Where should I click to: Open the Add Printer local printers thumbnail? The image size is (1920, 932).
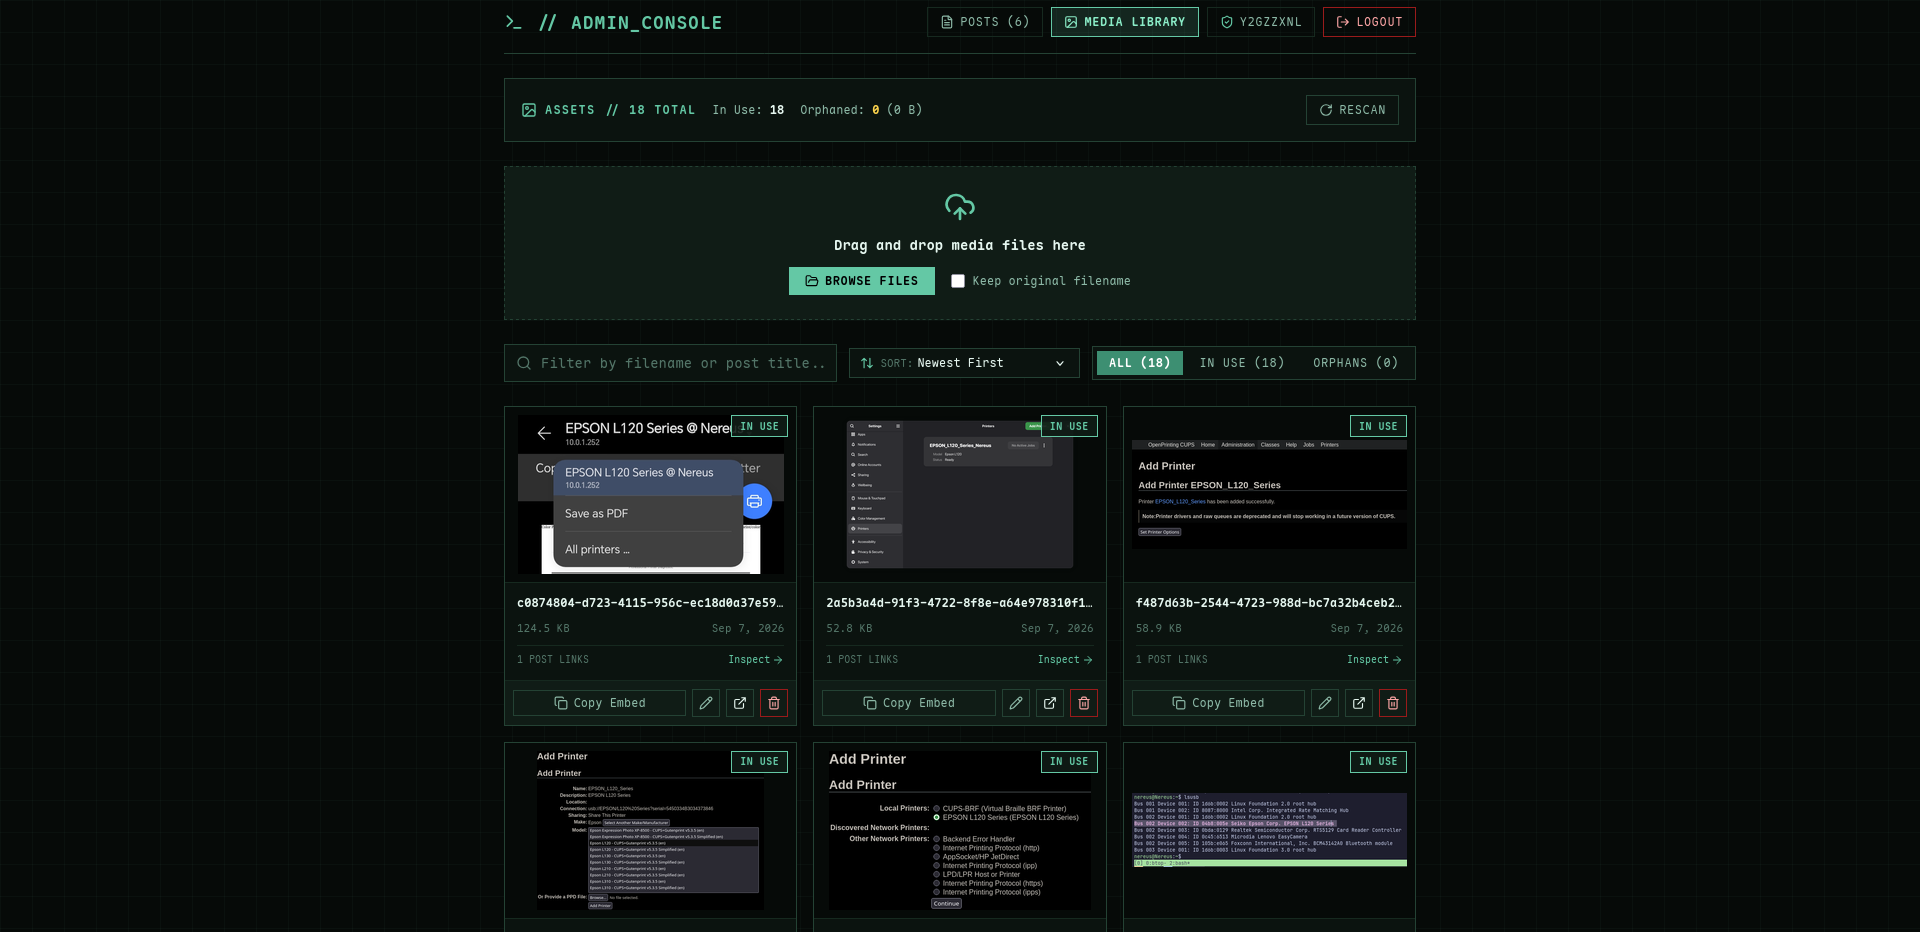coord(960,830)
